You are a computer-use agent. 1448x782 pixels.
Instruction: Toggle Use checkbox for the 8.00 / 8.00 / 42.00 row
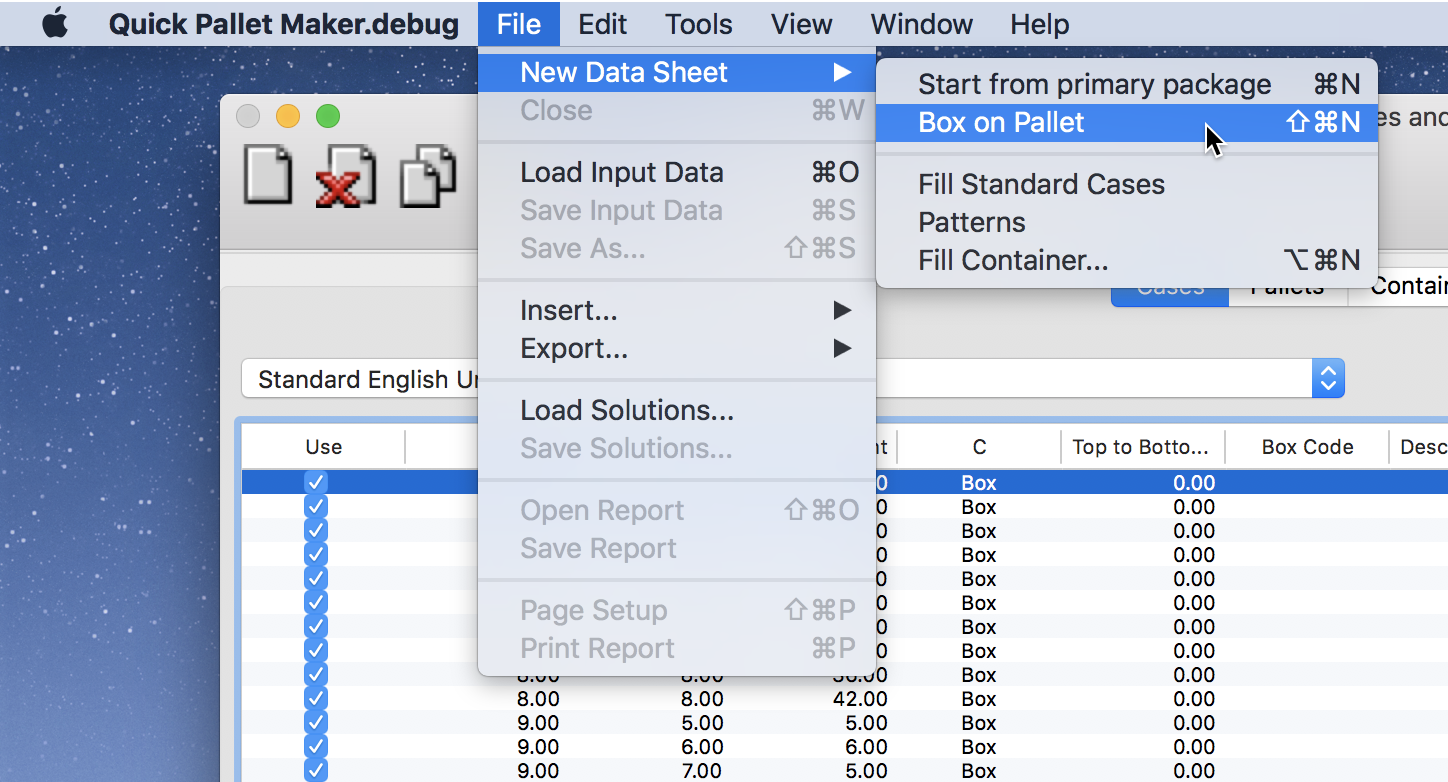pyautogui.click(x=316, y=698)
